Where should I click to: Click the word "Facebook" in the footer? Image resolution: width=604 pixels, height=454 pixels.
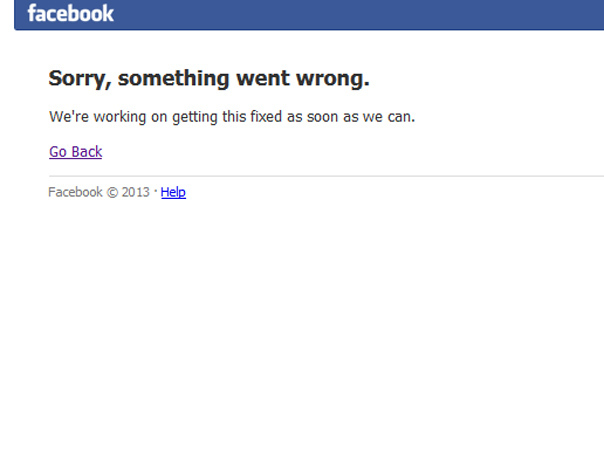click(x=75, y=192)
